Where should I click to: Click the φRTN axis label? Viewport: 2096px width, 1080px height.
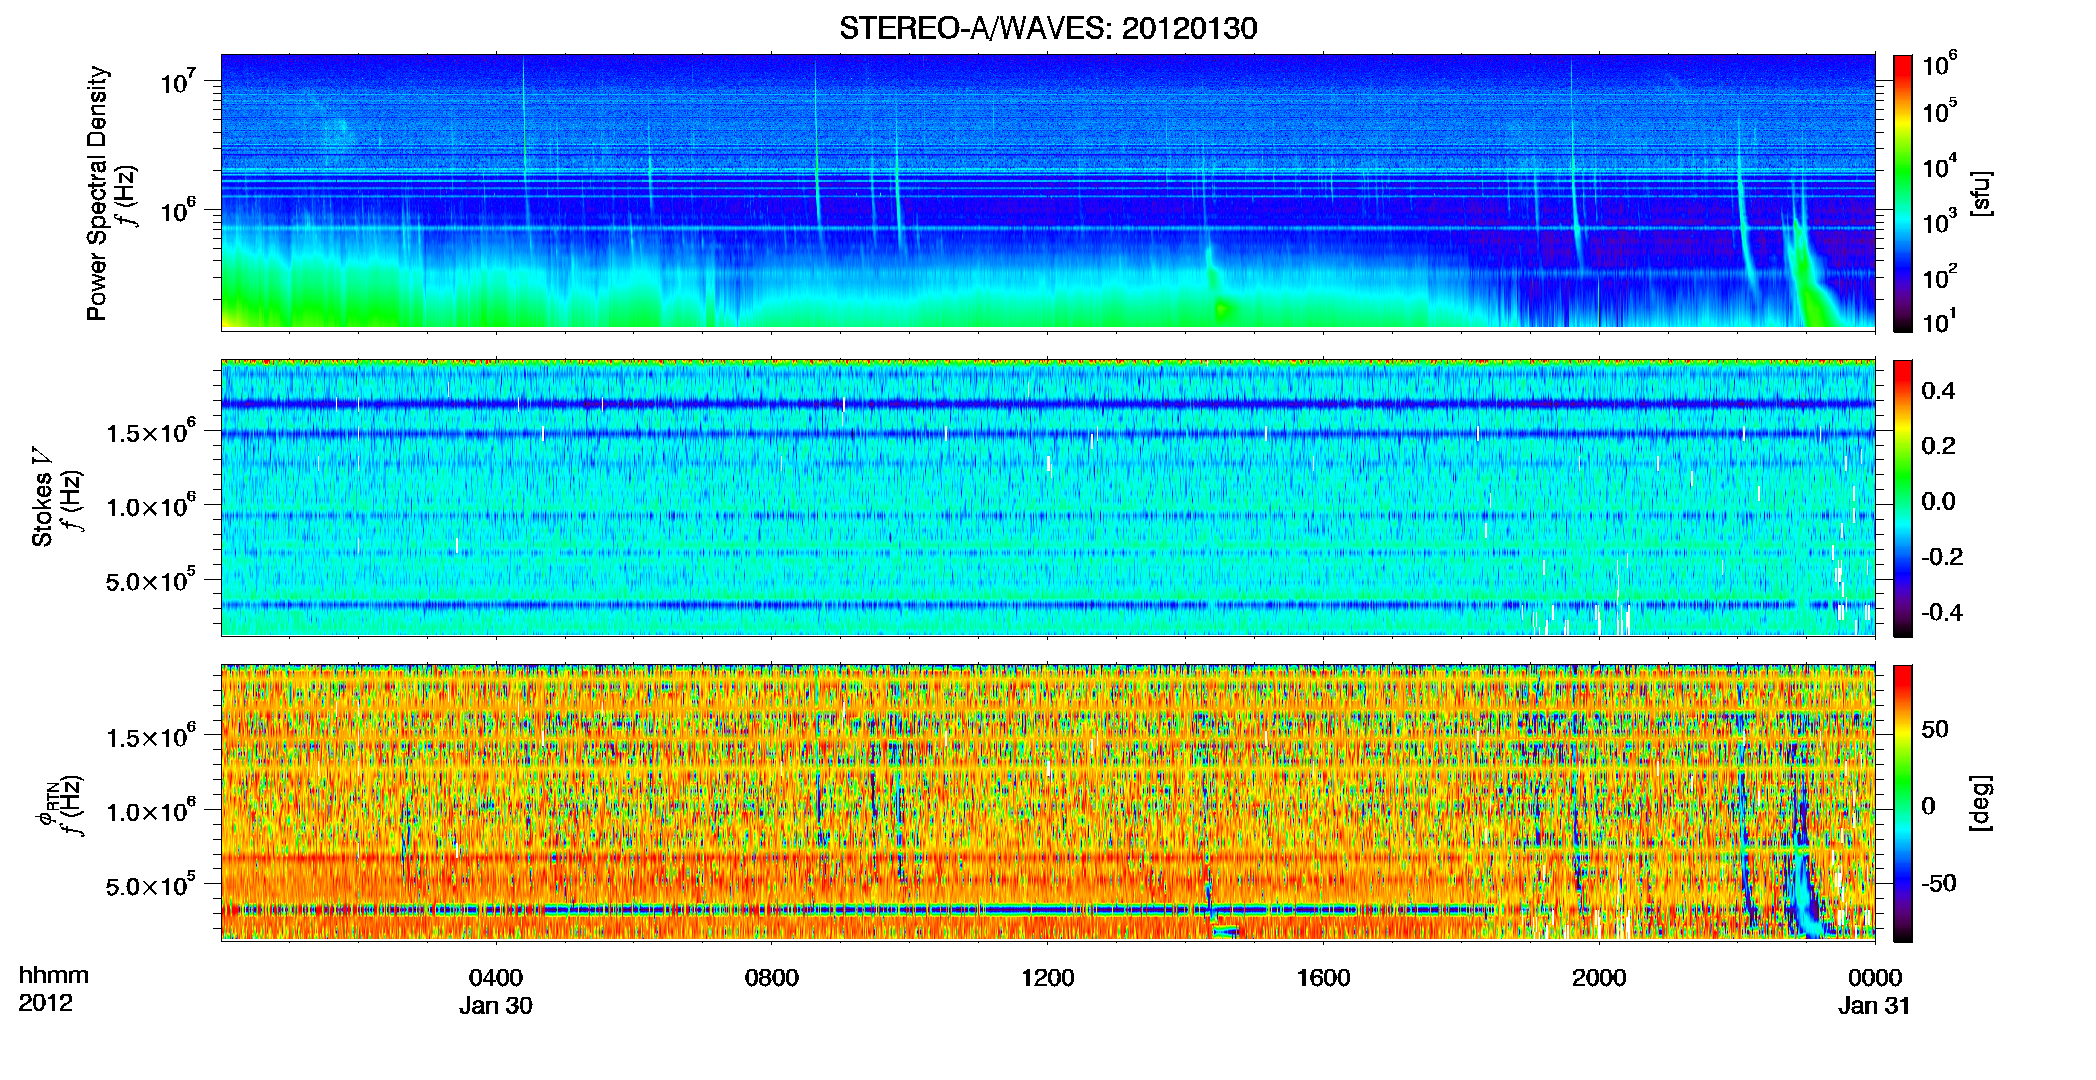pos(46,806)
